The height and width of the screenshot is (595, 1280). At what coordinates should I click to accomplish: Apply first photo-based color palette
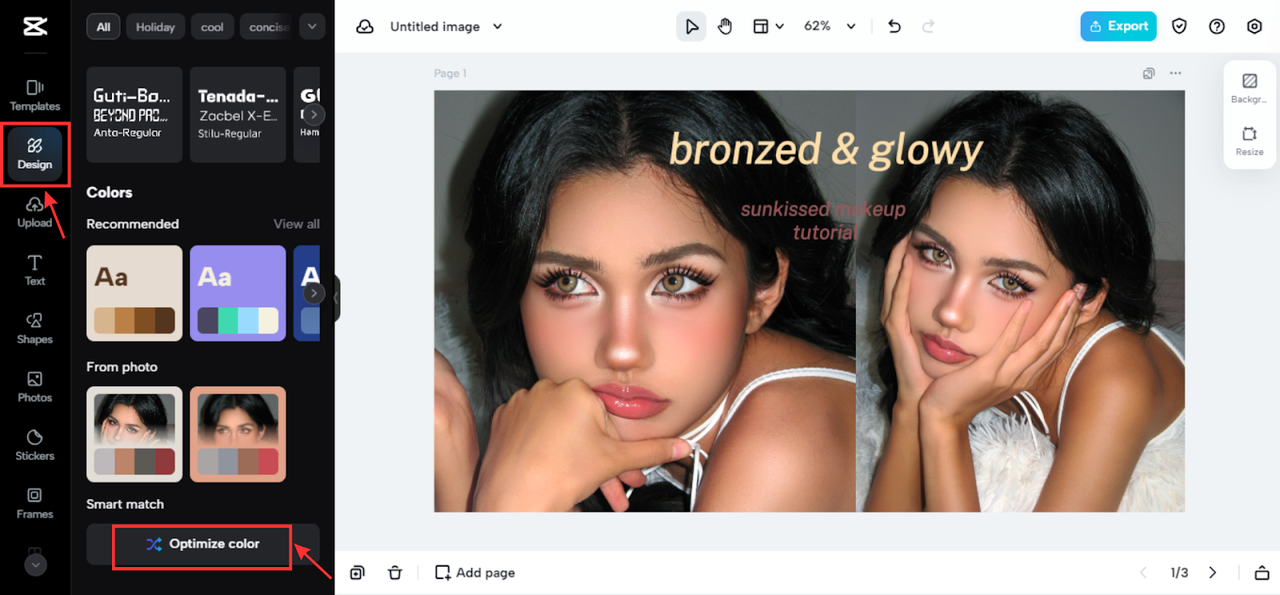point(134,434)
